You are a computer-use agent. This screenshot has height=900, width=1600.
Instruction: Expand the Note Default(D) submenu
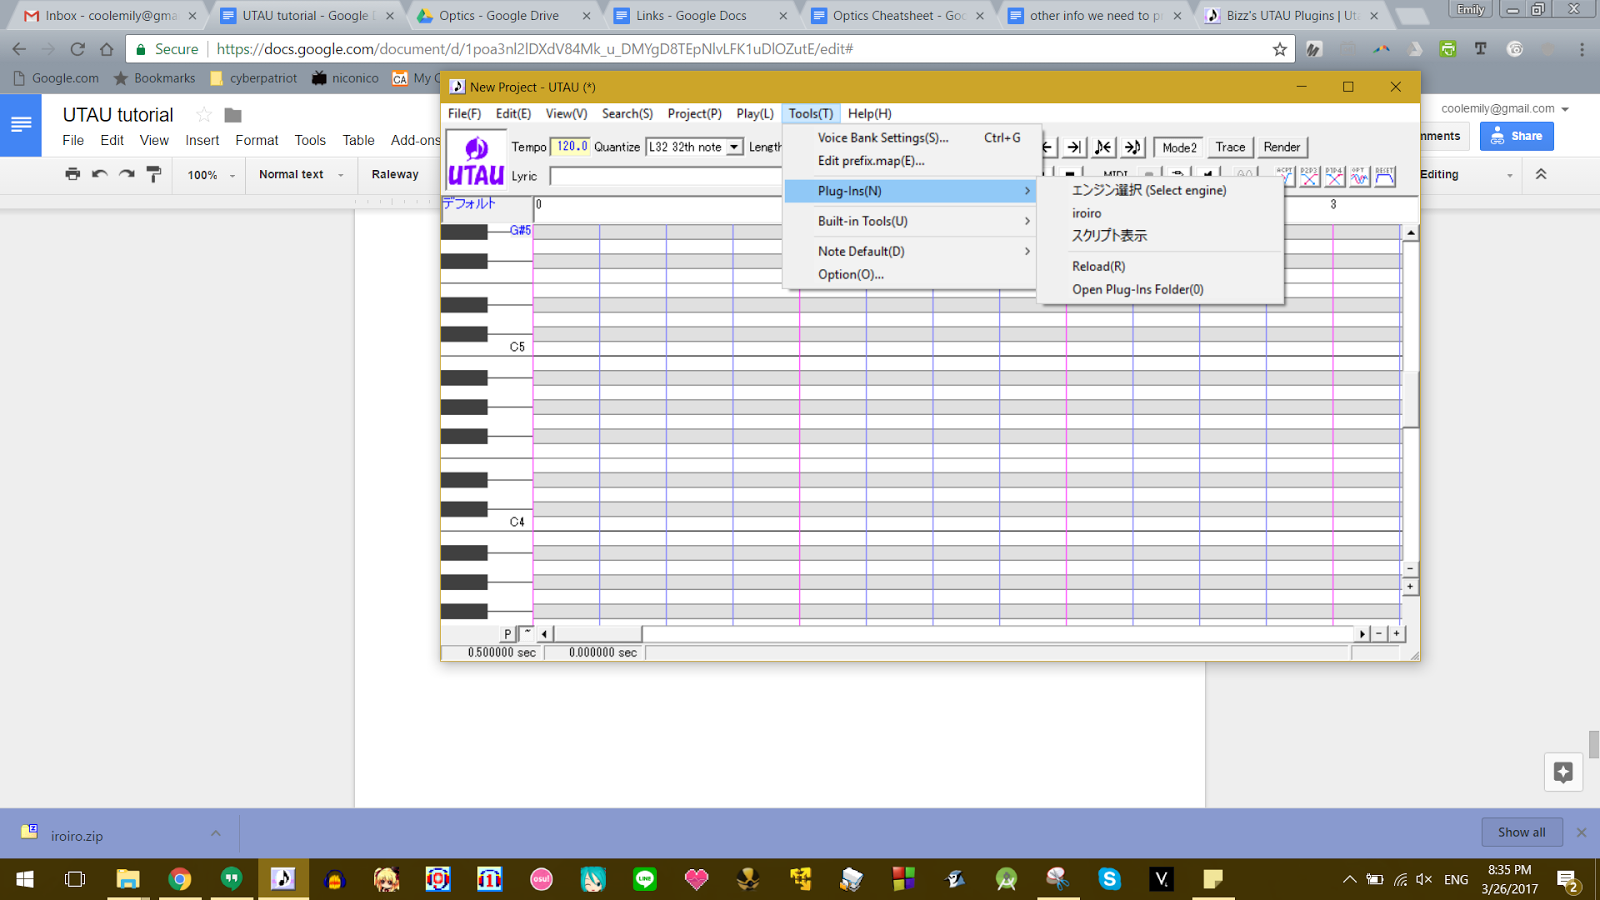(909, 251)
